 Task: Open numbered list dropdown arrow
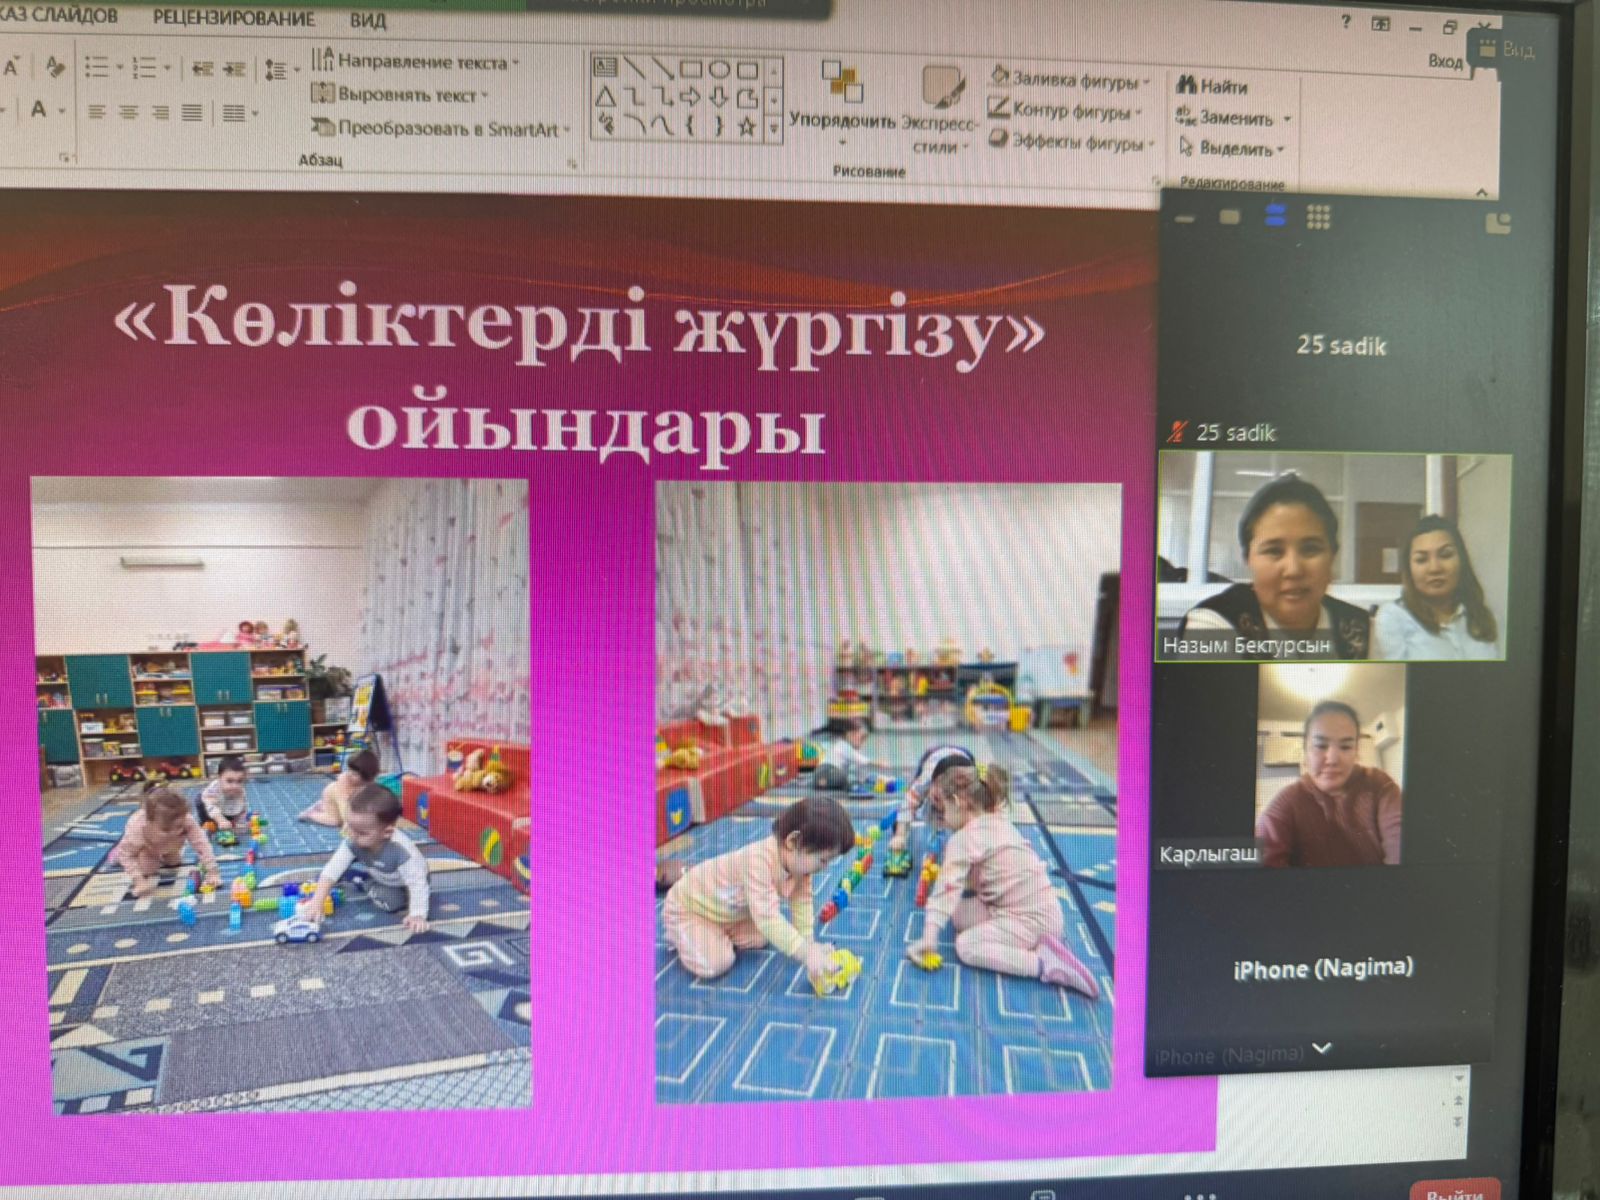[167, 69]
